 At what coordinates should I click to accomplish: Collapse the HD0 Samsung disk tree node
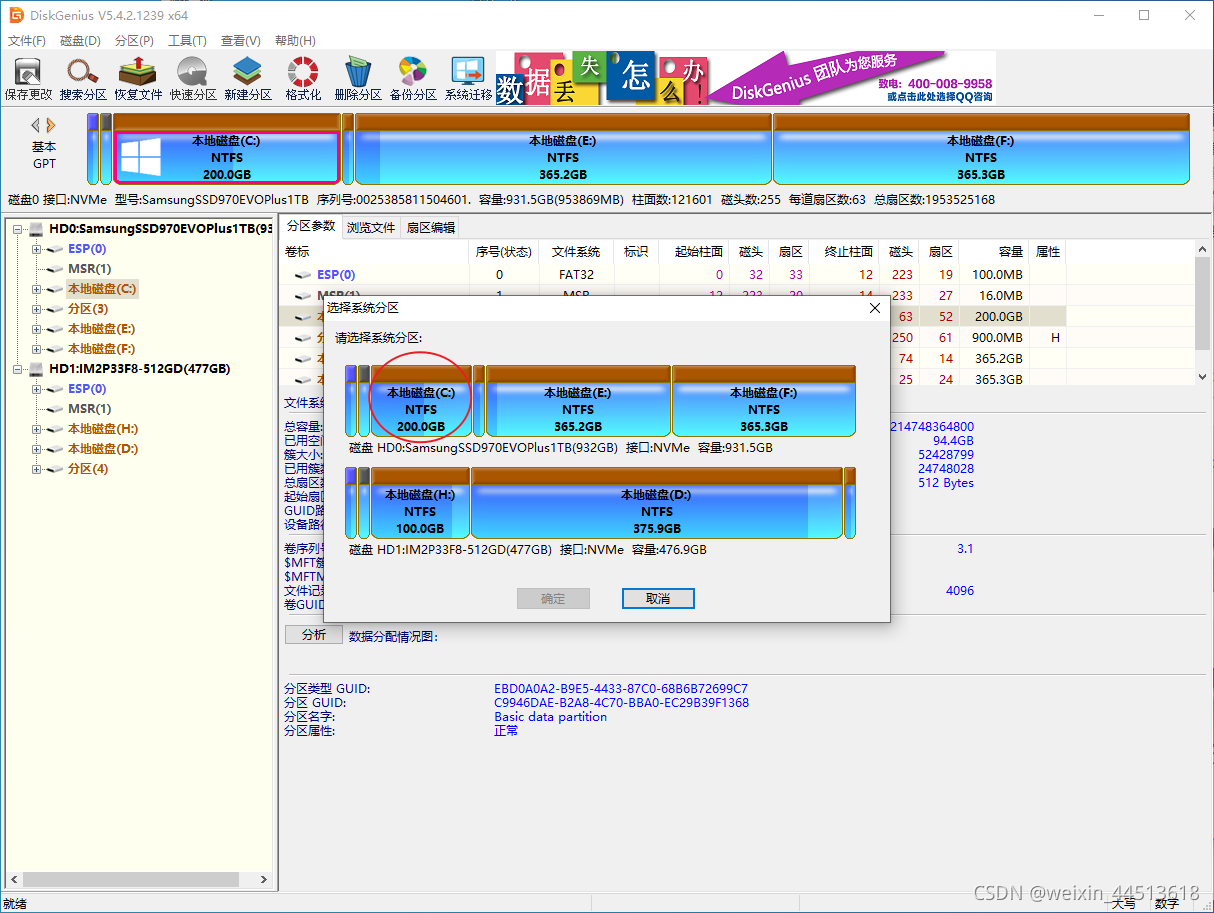point(17,229)
